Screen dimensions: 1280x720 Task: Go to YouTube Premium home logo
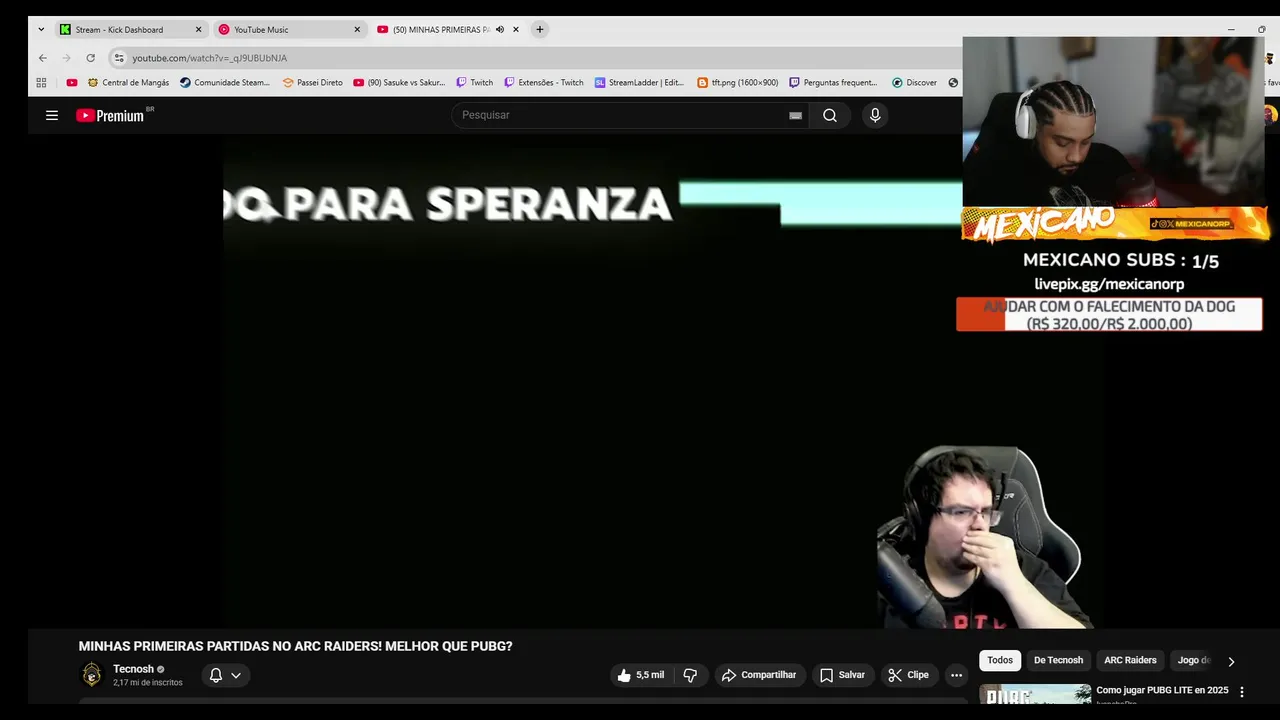coord(110,115)
